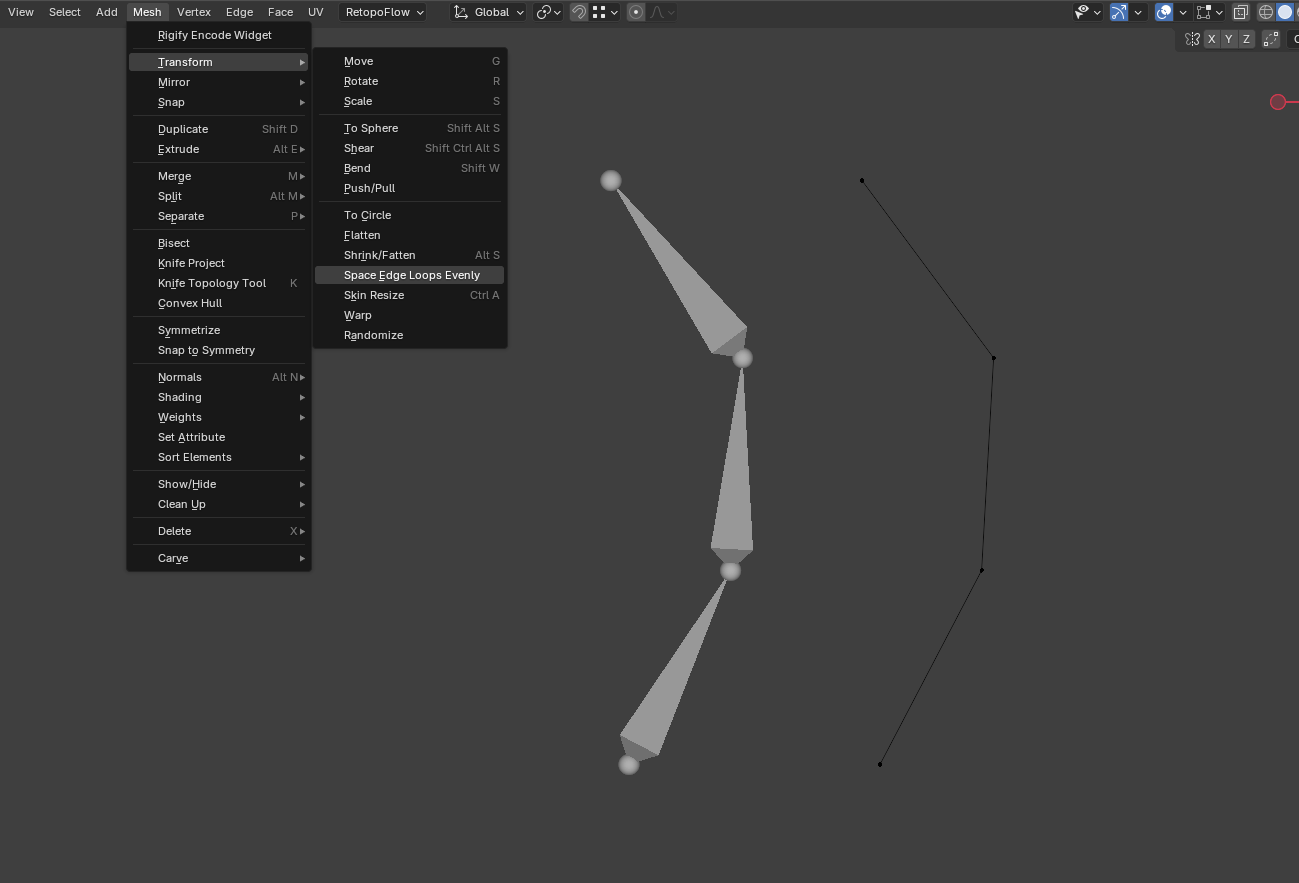Toggle topology mirror icon beside Z
Screen dimensions: 1299x883
click(x=1271, y=39)
